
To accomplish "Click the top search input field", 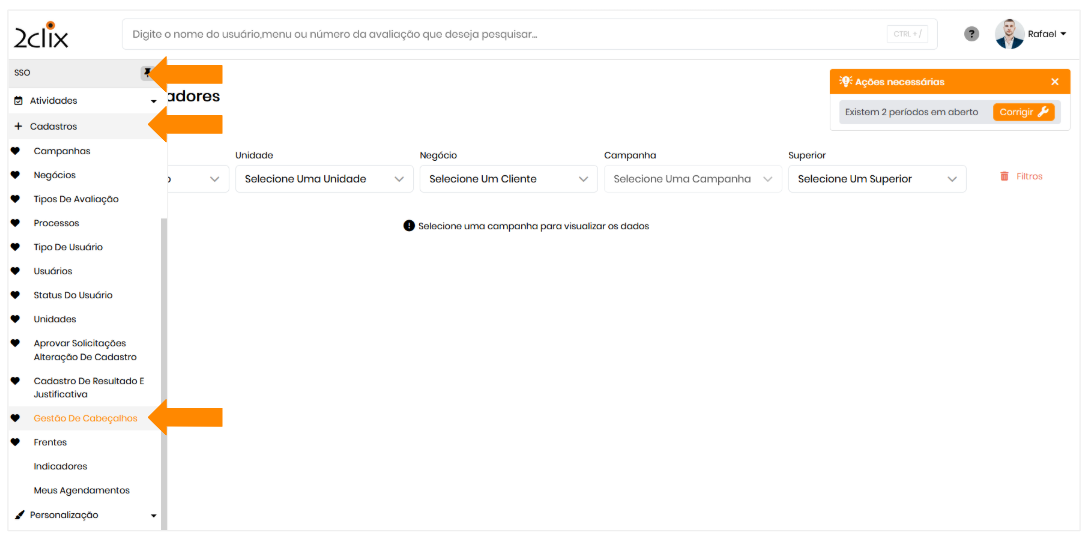I will pyautogui.click(x=500, y=34).
